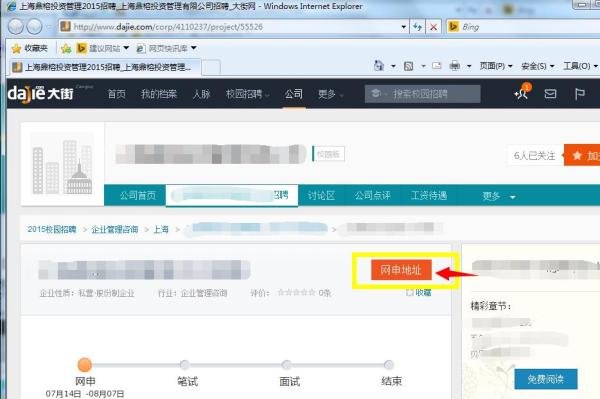This screenshot has width=600, height=399.
Task: Click the 2015校园招聘 breadcrumb link
Action: (52, 229)
